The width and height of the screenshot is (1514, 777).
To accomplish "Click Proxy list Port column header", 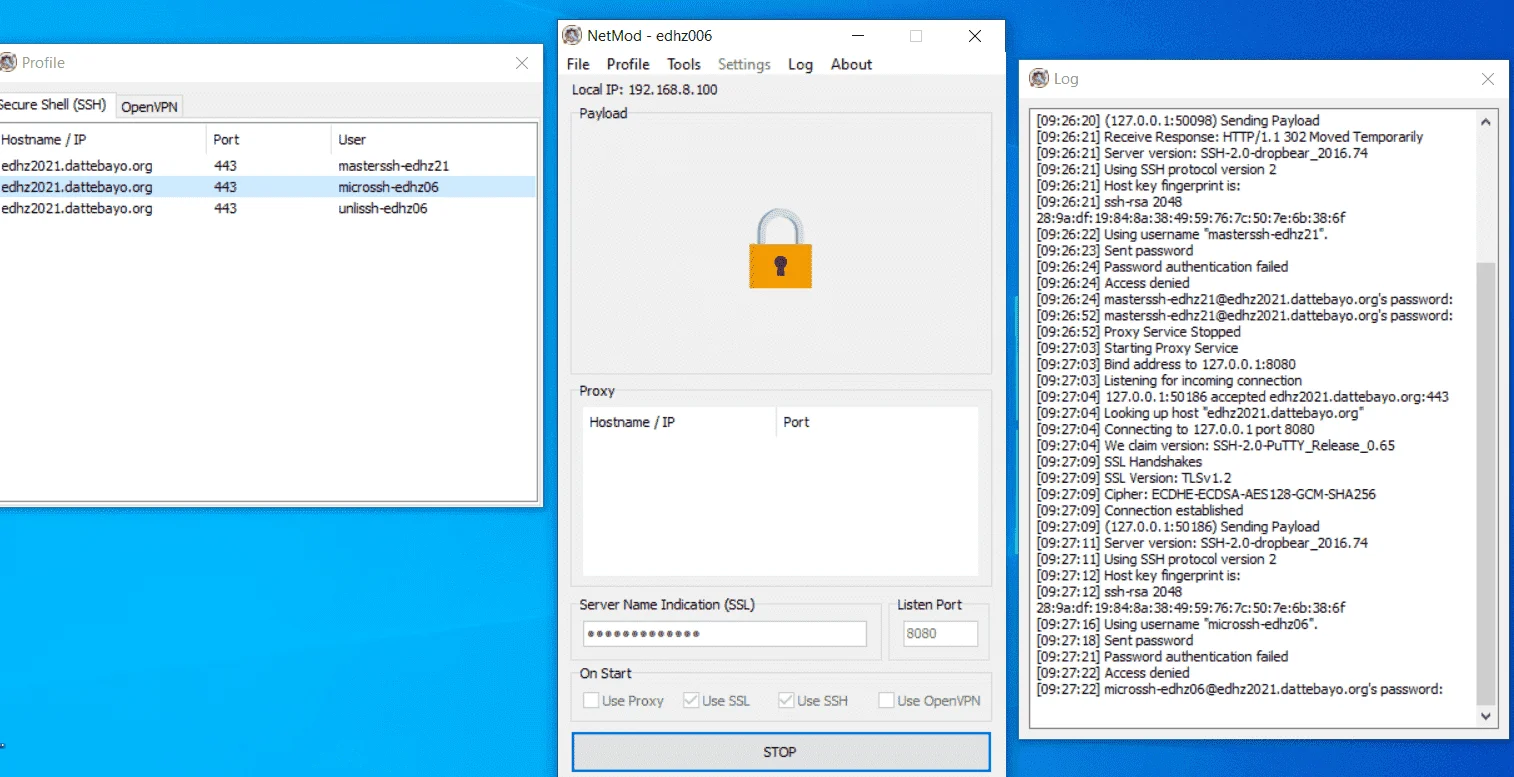I will click(x=877, y=422).
